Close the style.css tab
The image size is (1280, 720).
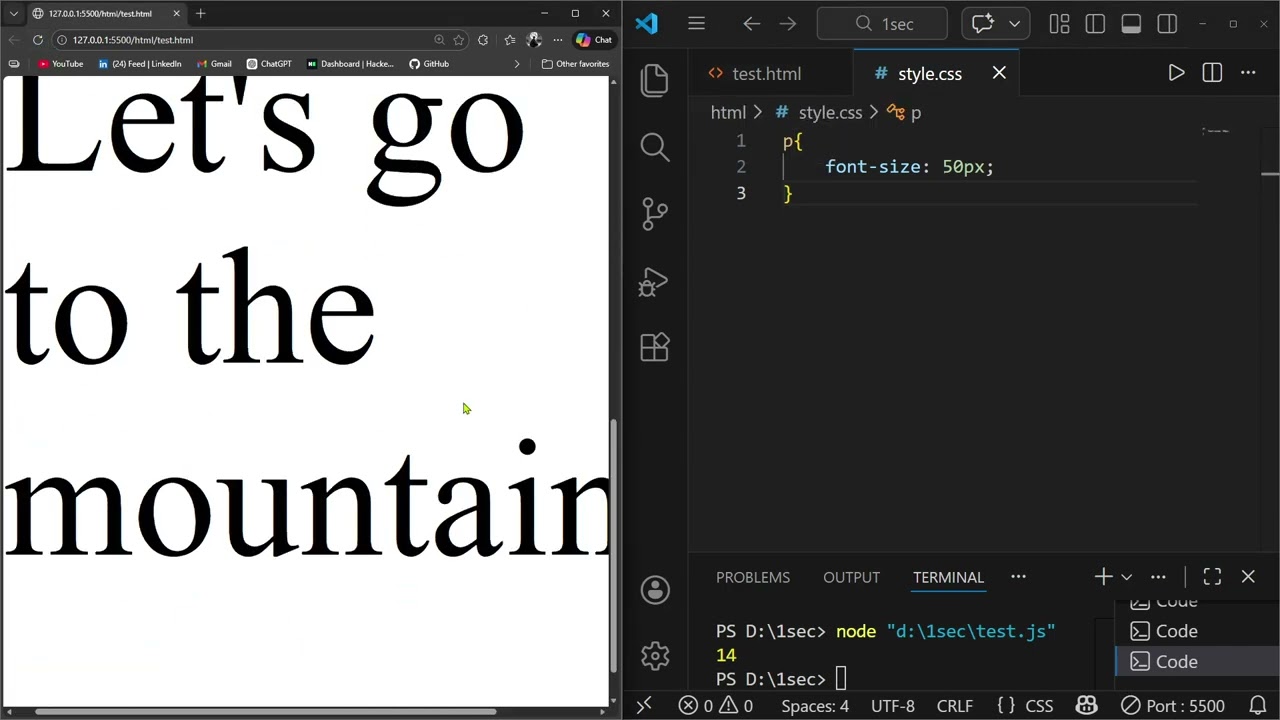(999, 73)
